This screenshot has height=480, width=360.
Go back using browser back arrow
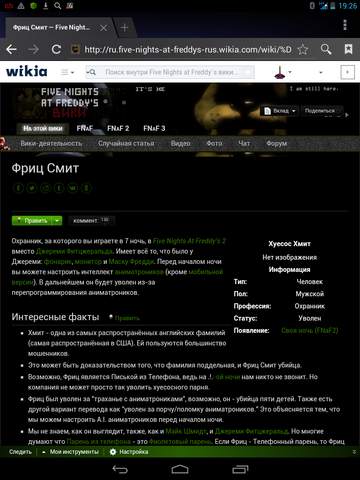point(11,50)
